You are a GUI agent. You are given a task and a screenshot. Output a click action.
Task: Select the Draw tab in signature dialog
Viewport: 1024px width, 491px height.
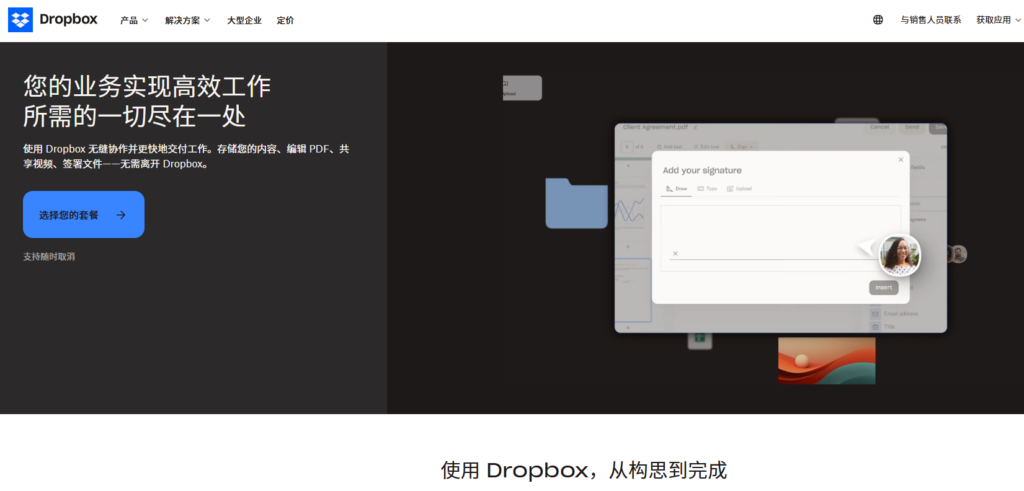[677, 189]
